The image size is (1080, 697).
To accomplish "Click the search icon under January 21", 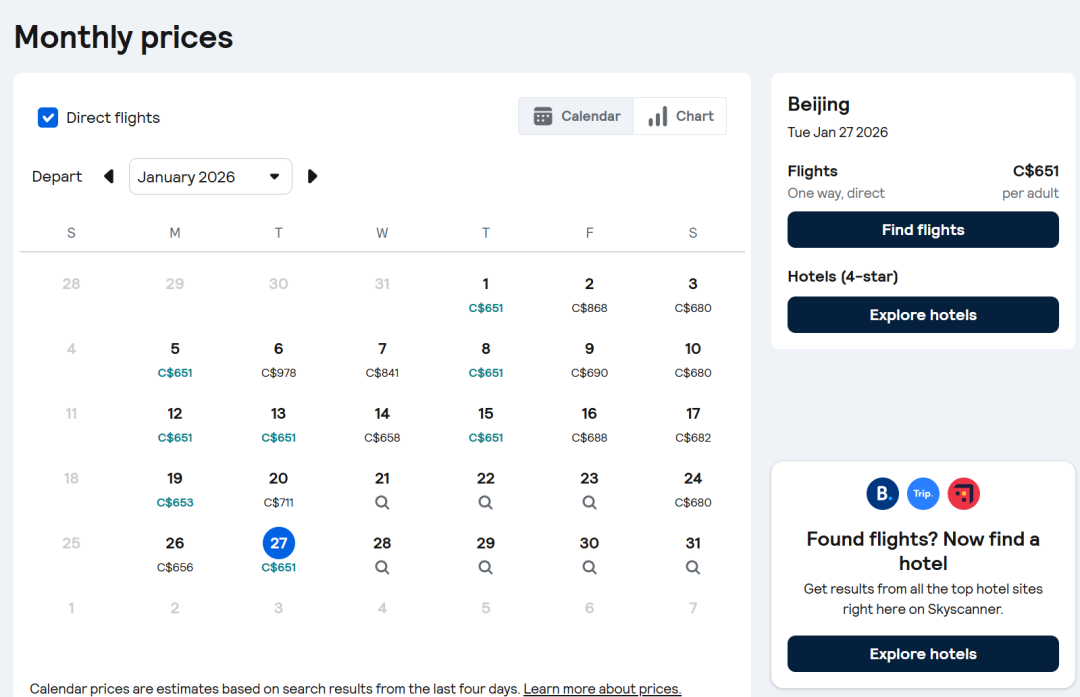I will 382,503.
